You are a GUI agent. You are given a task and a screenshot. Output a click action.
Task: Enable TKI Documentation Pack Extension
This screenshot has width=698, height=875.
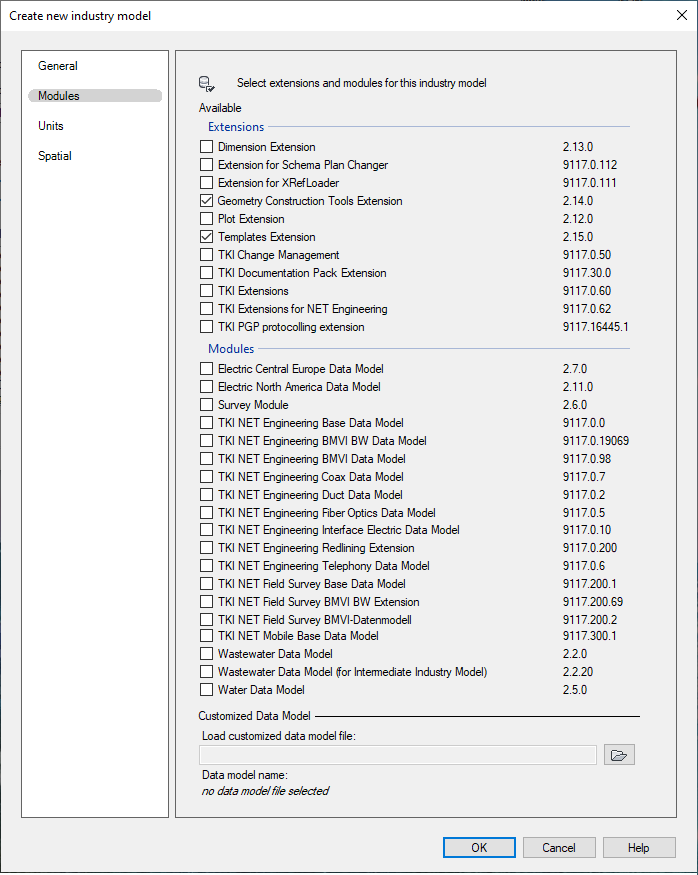tap(206, 273)
